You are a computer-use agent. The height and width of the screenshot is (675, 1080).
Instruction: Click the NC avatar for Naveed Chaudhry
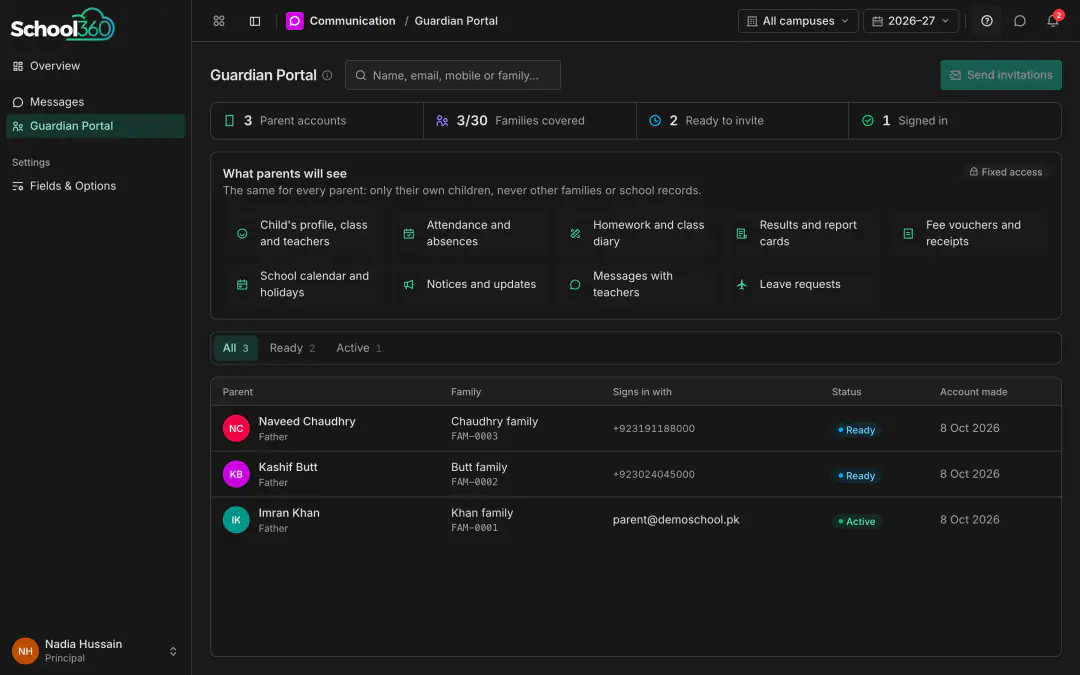236,428
